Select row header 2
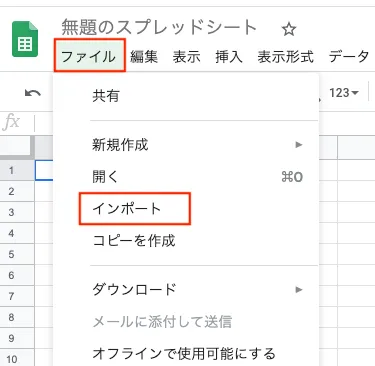The width and height of the screenshot is (375, 366). coord(17,191)
